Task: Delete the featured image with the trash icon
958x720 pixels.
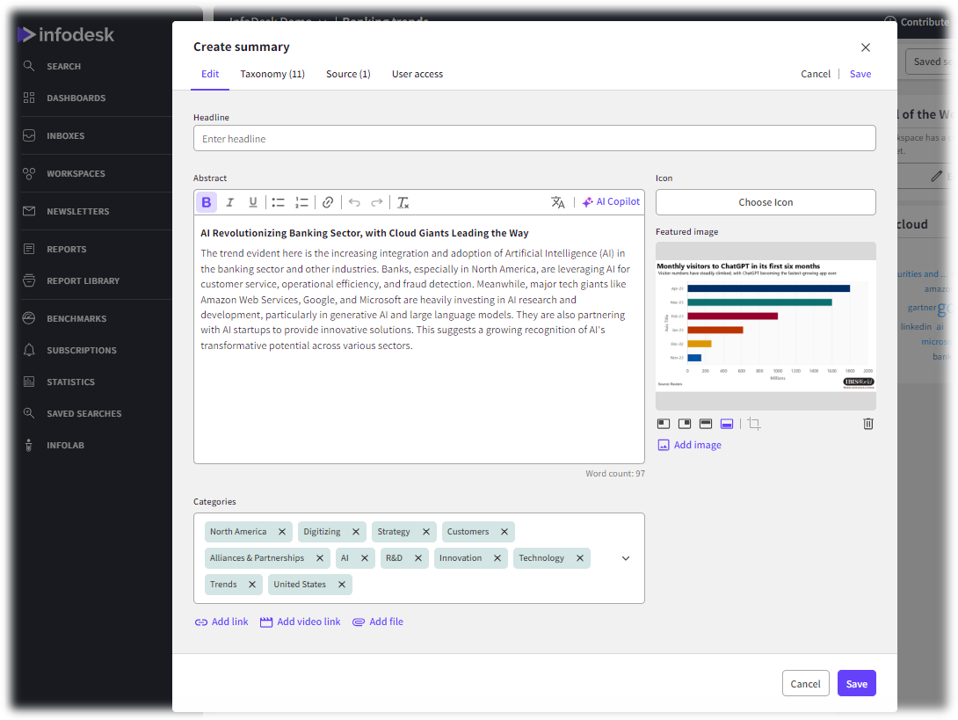Action: point(867,423)
